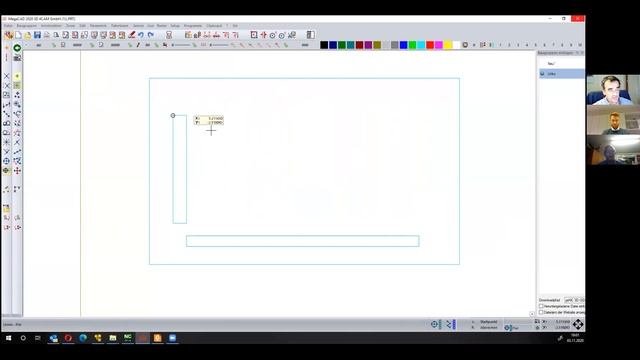Screen dimensions: 640x360
Task: Open the Windows Start menu
Action: tap(8, 338)
